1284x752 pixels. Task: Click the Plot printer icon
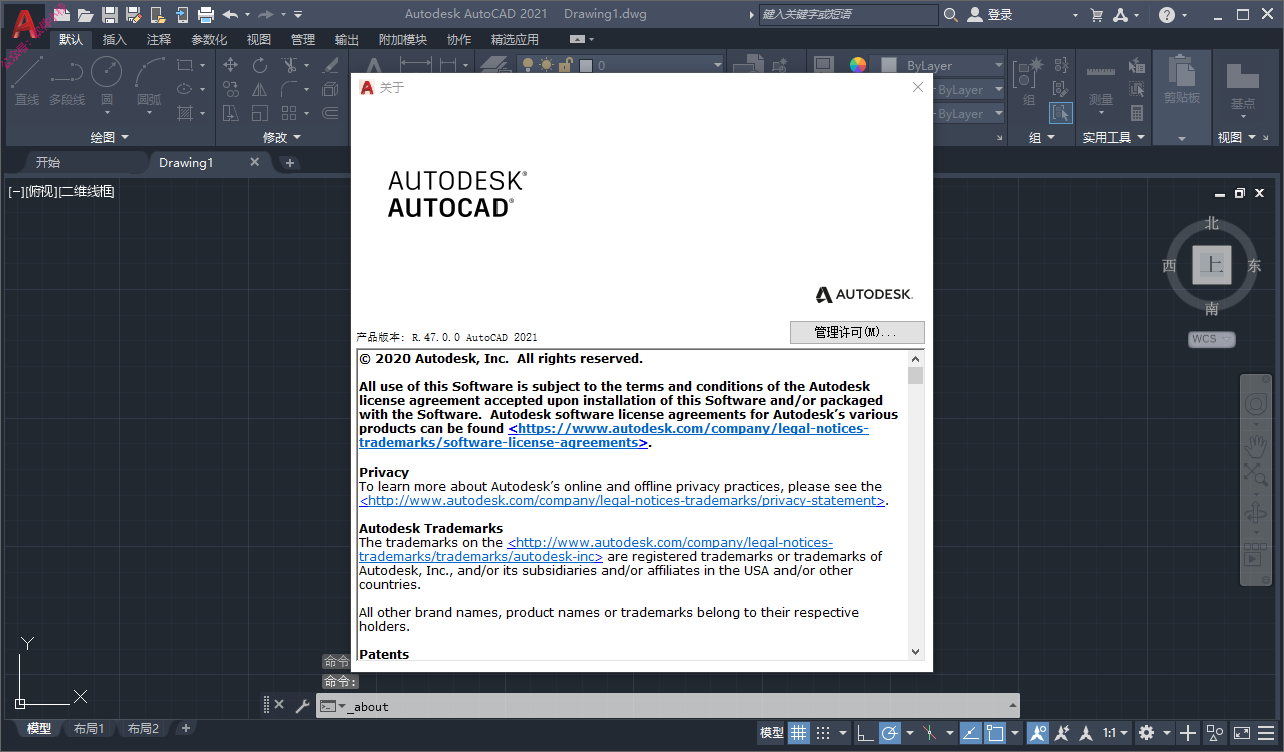coord(206,14)
